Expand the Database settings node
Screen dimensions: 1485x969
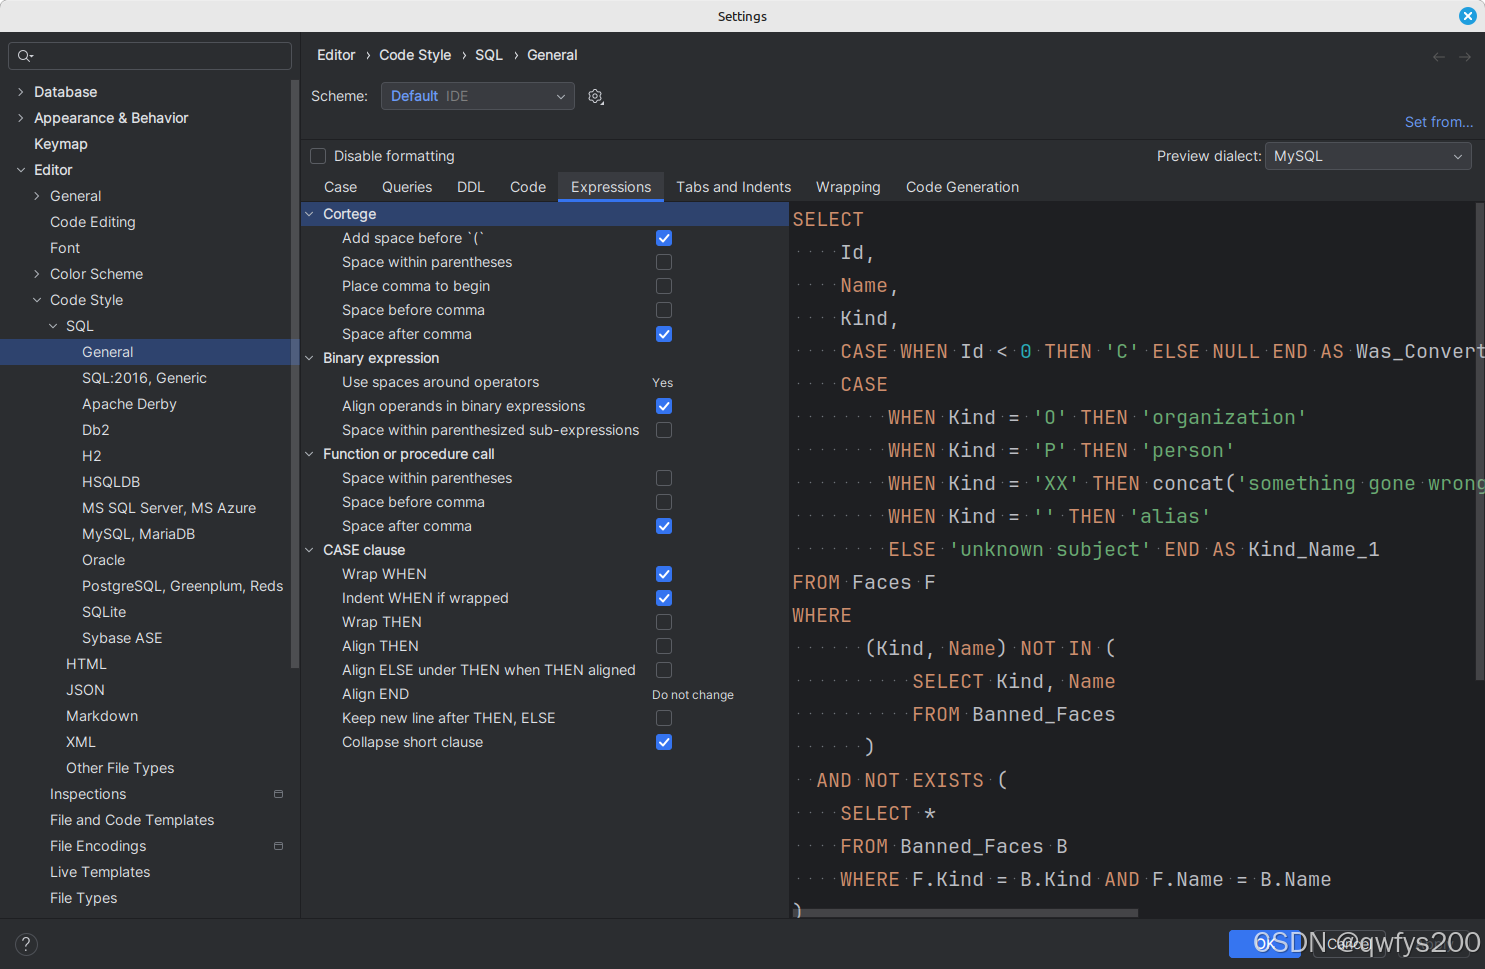(21, 92)
